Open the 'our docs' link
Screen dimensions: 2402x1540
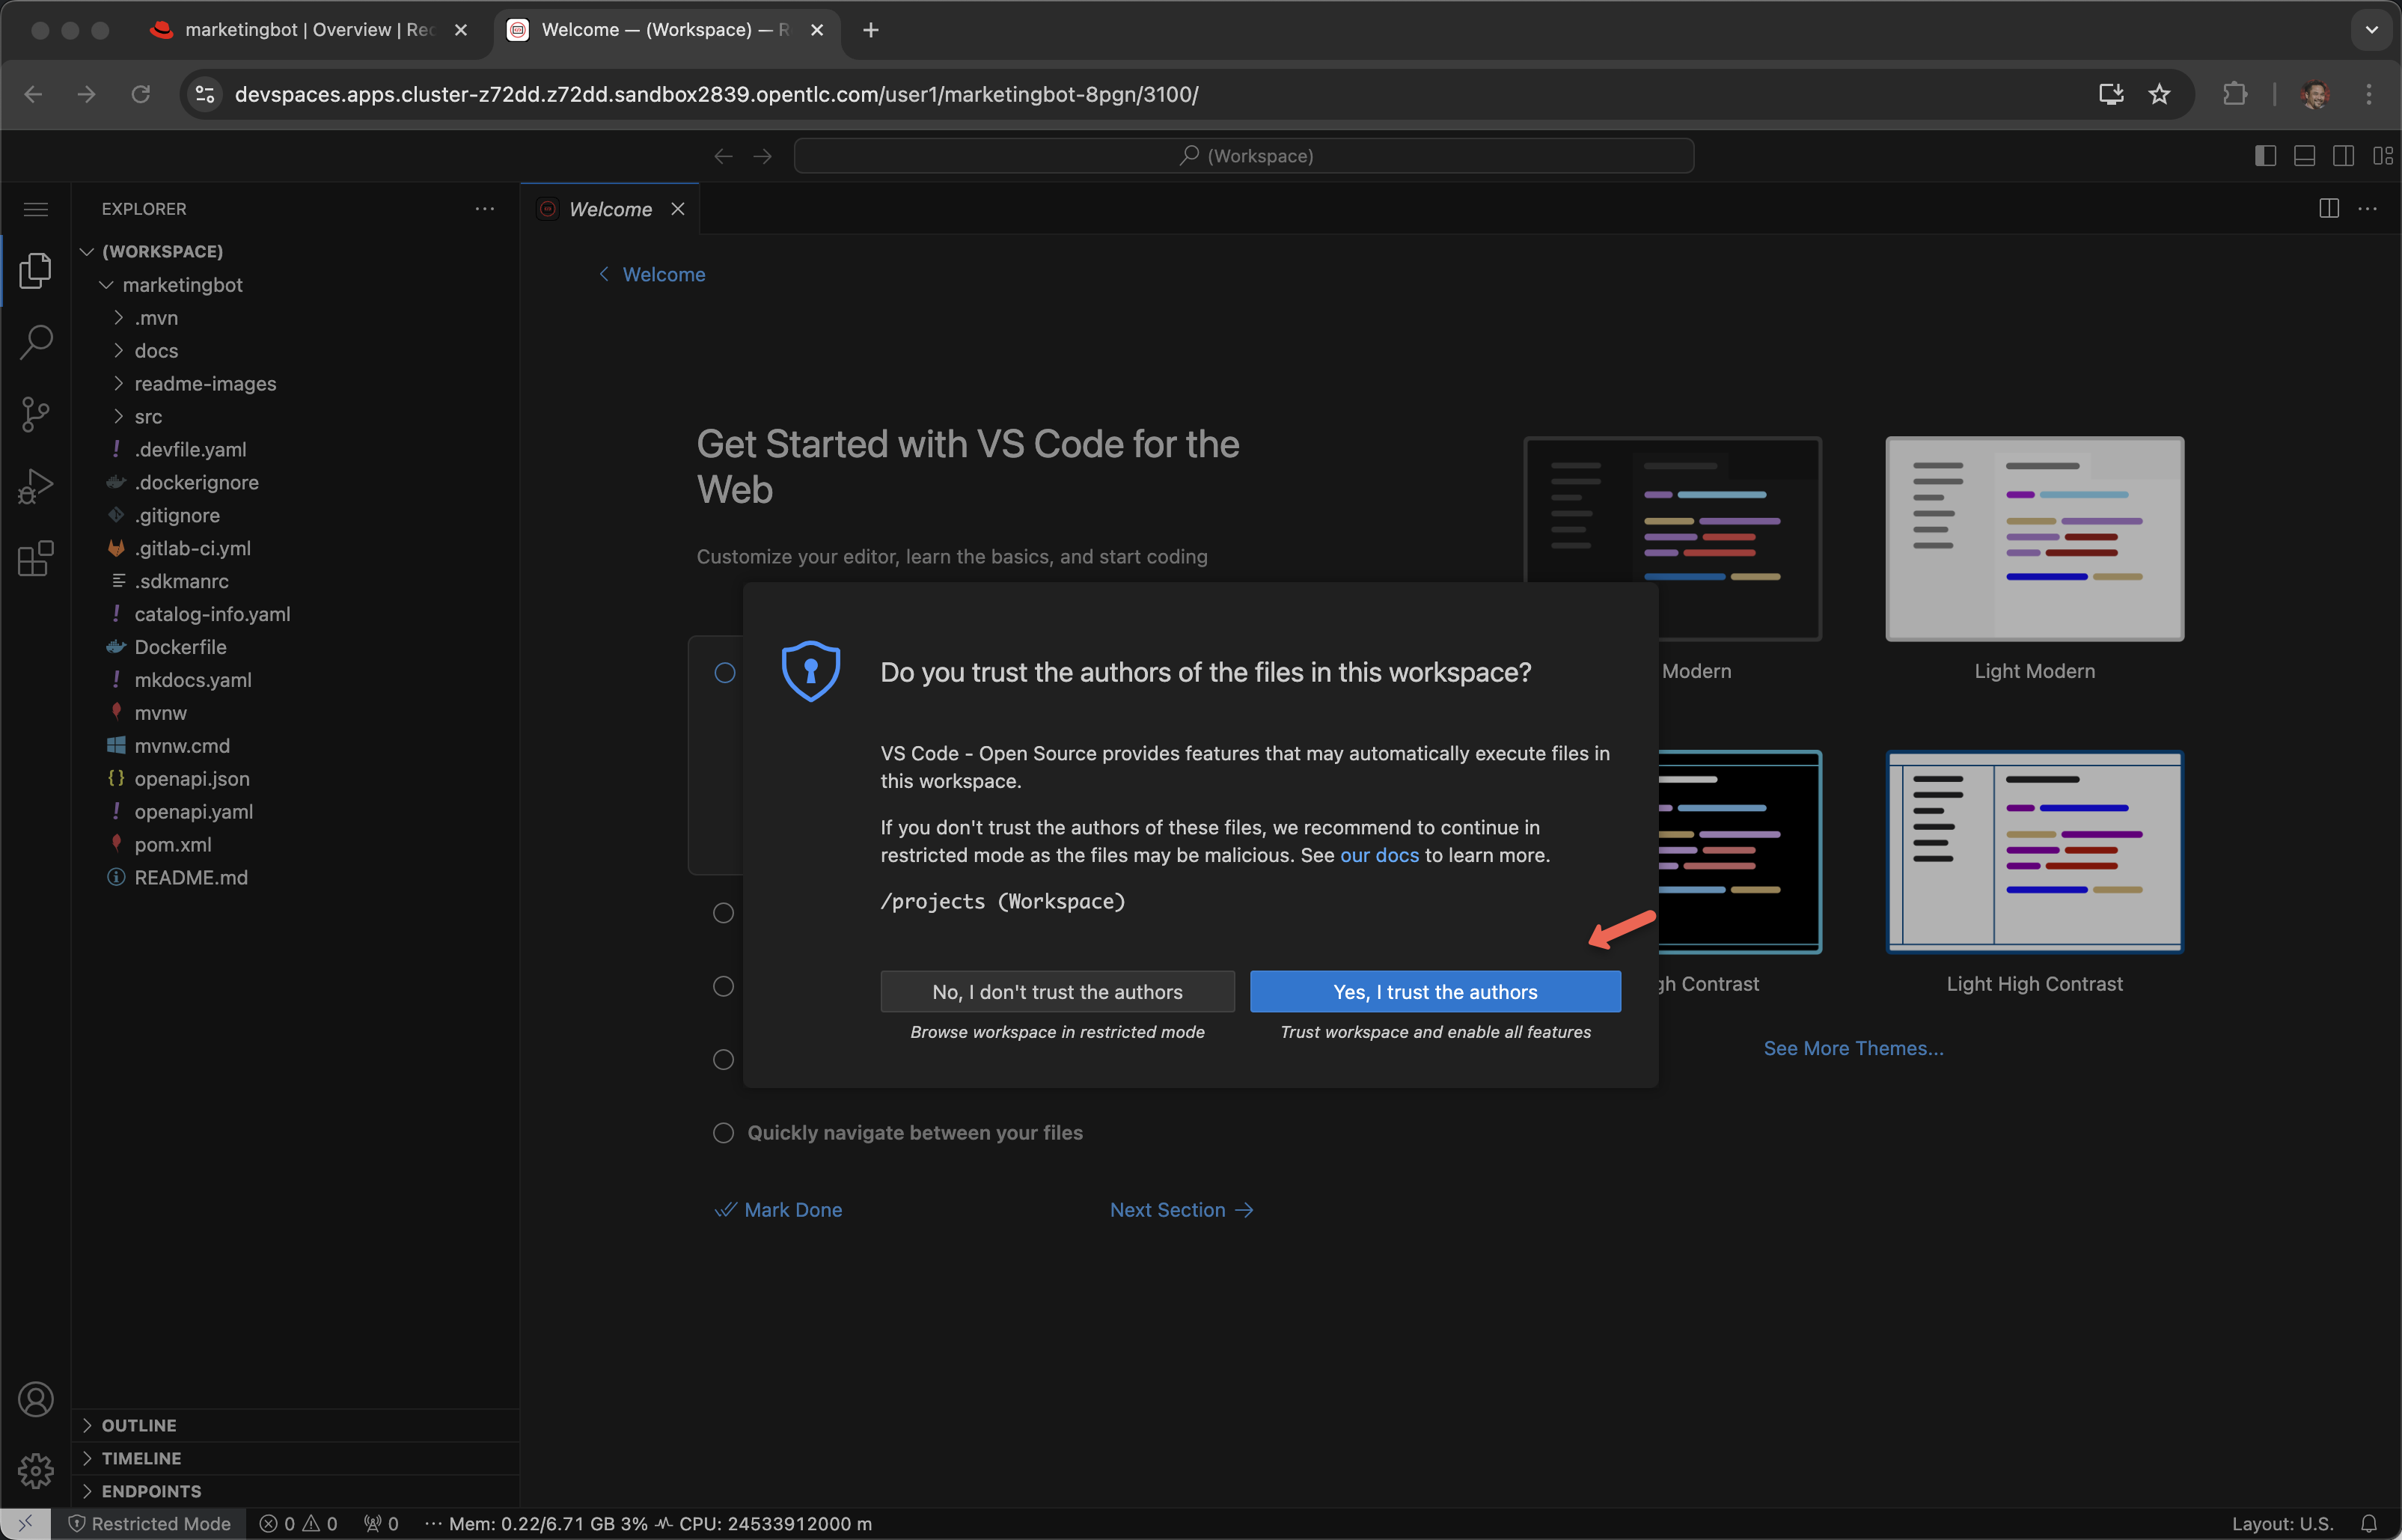click(1378, 855)
